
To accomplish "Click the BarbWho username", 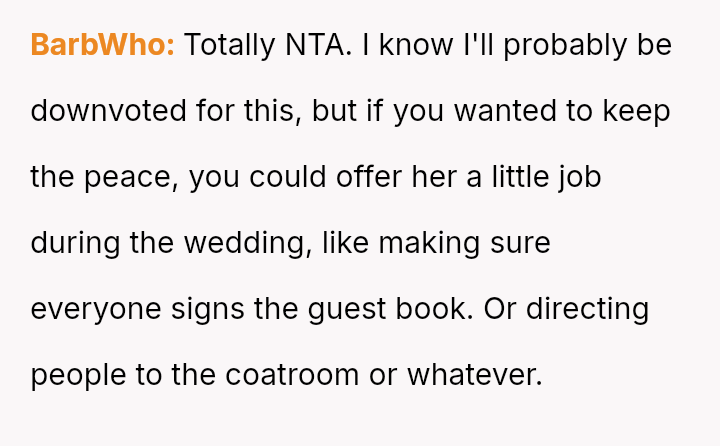I will coord(102,45).
